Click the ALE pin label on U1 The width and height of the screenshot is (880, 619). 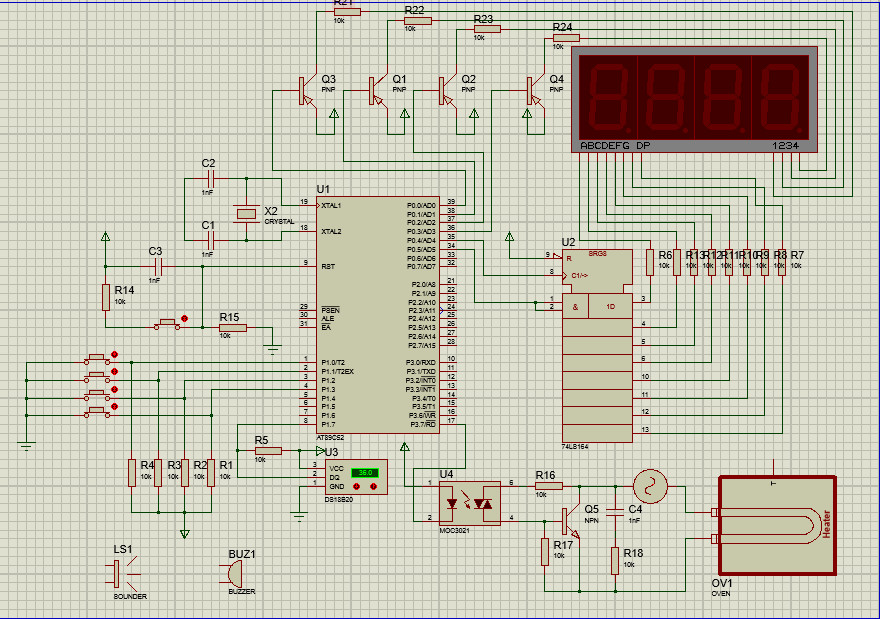tap(327, 319)
